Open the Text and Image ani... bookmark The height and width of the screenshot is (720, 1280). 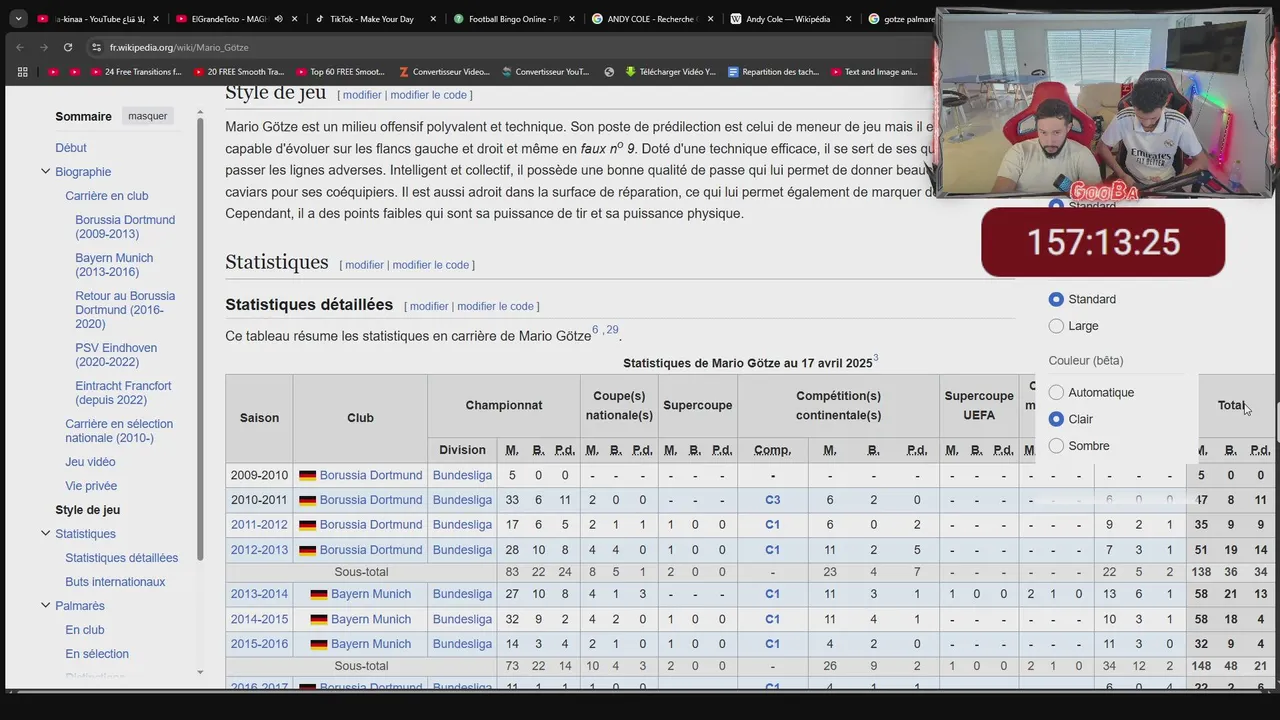coord(874,72)
